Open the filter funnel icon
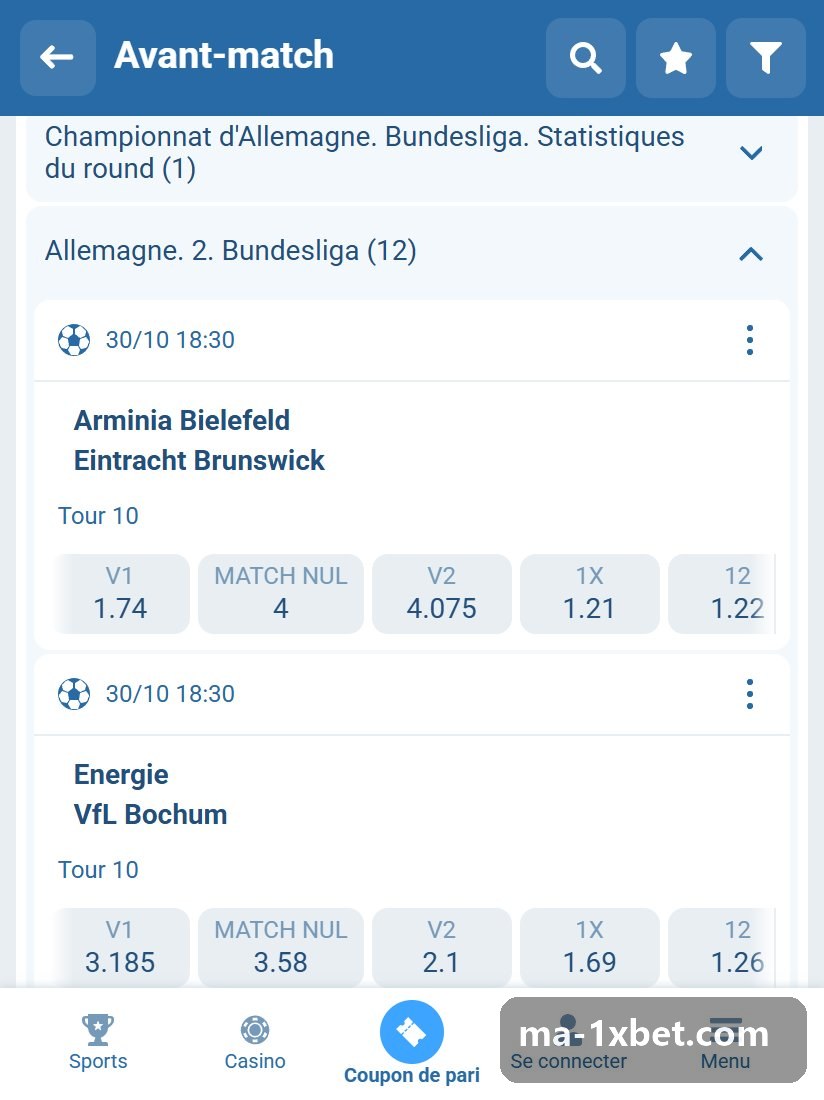 coord(765,58)
